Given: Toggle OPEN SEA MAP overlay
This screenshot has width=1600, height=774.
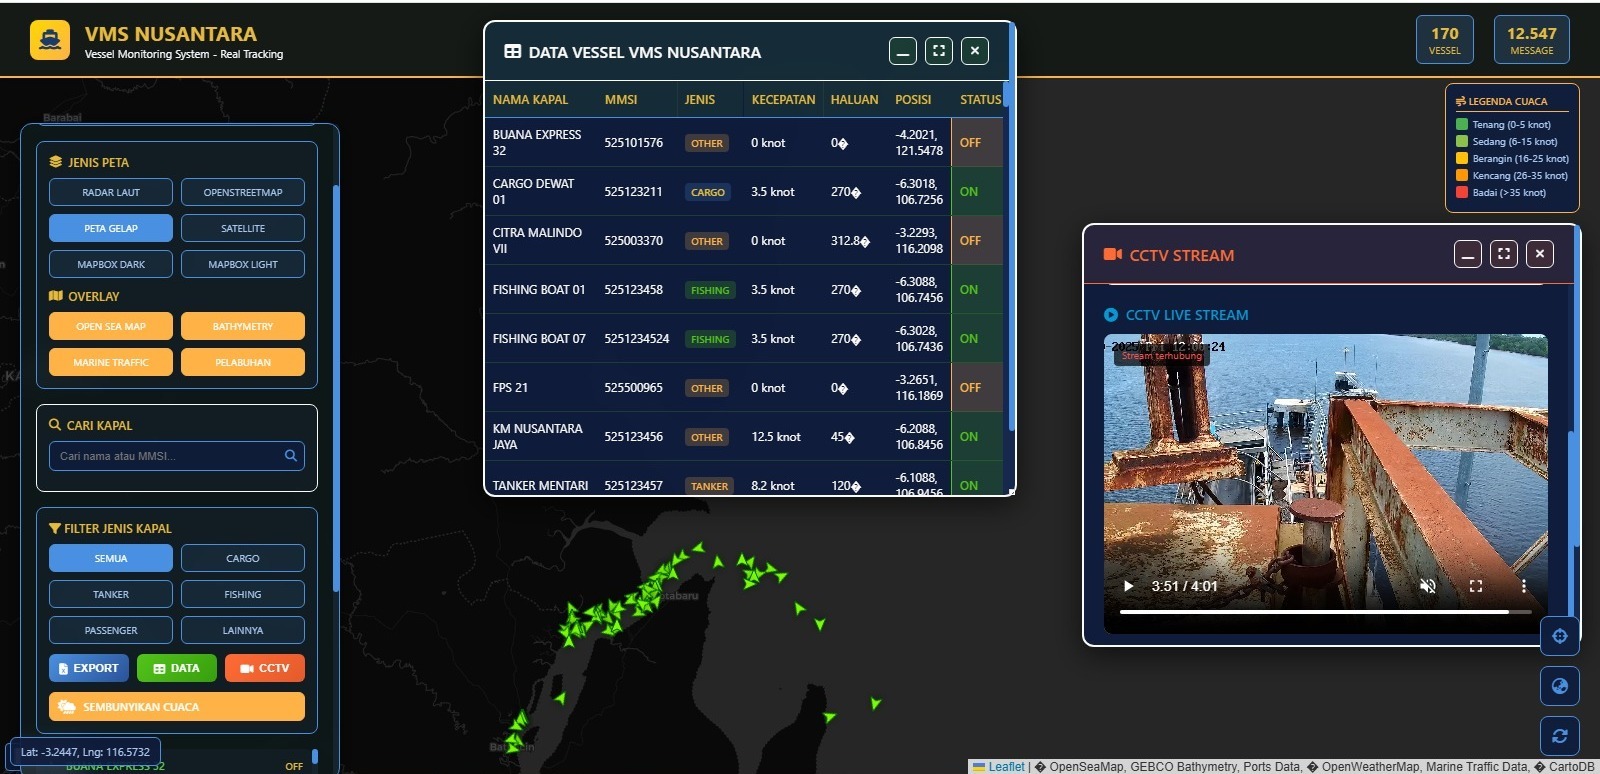Looking at the screenshot, I should point(111,326).
